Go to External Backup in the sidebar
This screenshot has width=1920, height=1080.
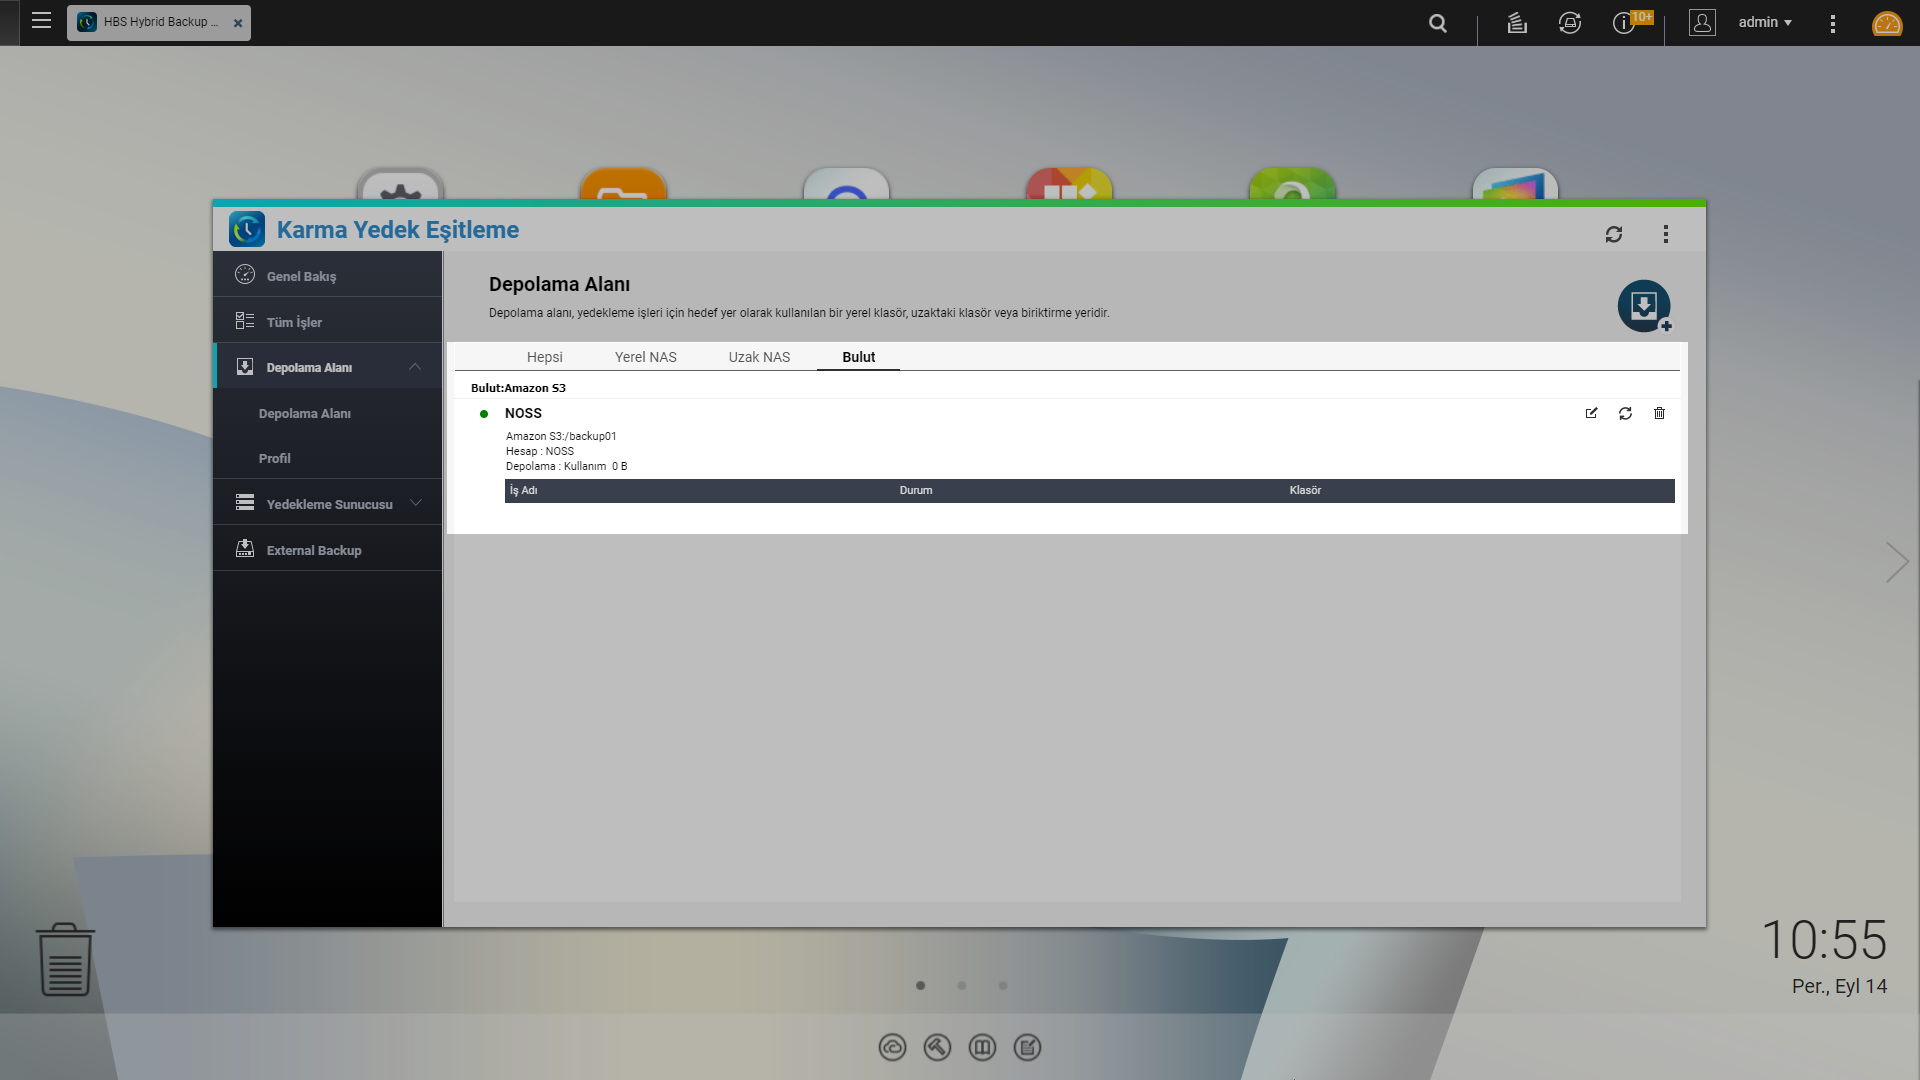[x=313, y=550]
